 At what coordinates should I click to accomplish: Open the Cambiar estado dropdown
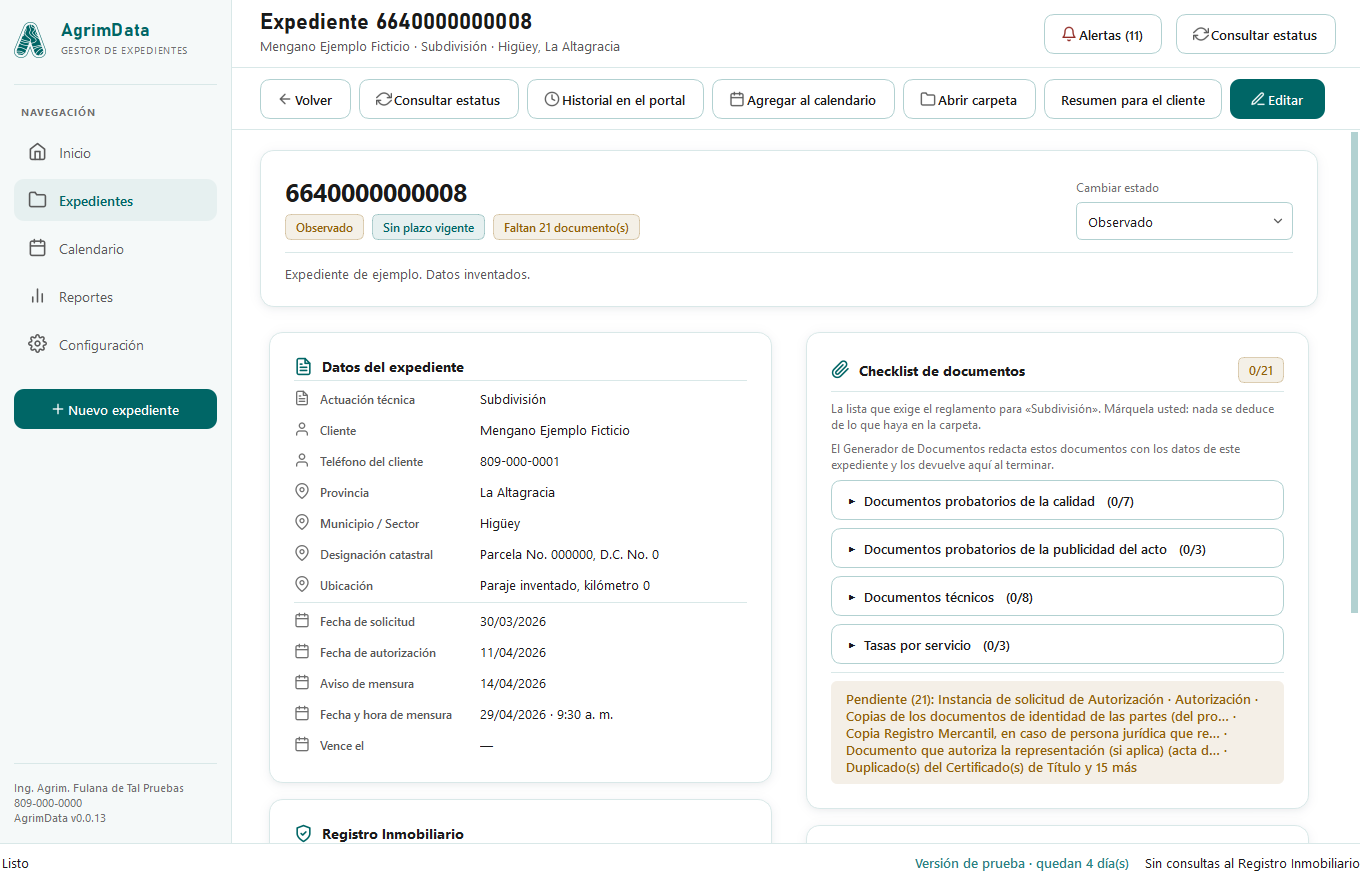coord(1184,222)
